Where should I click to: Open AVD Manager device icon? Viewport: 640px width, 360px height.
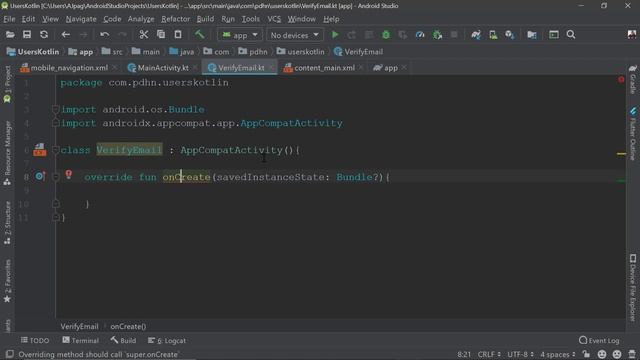[493, 35]
